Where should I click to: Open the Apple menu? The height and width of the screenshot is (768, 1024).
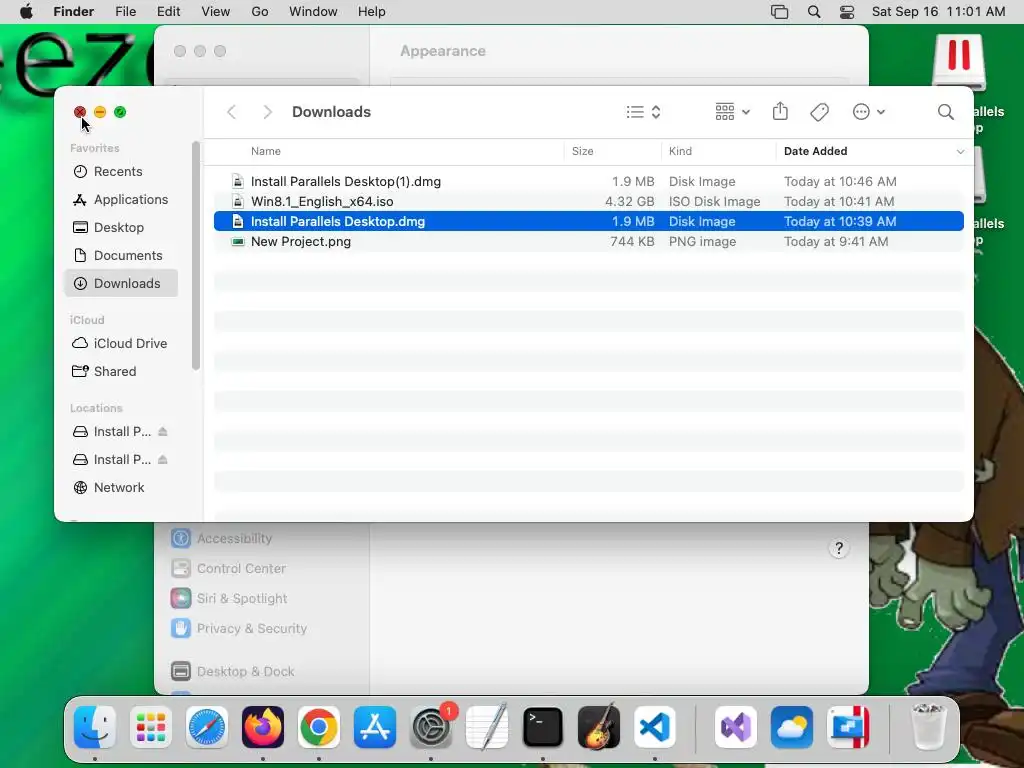tap(26, 12)
